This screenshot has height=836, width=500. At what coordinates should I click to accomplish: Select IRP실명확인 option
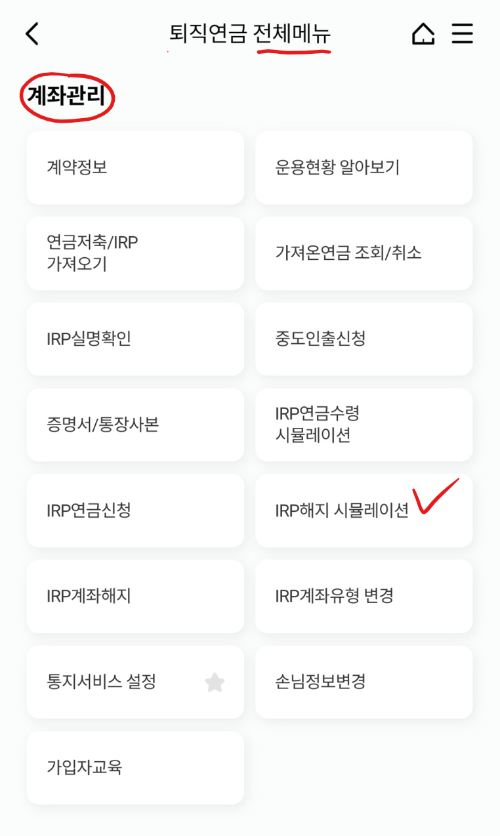[135, 339]
